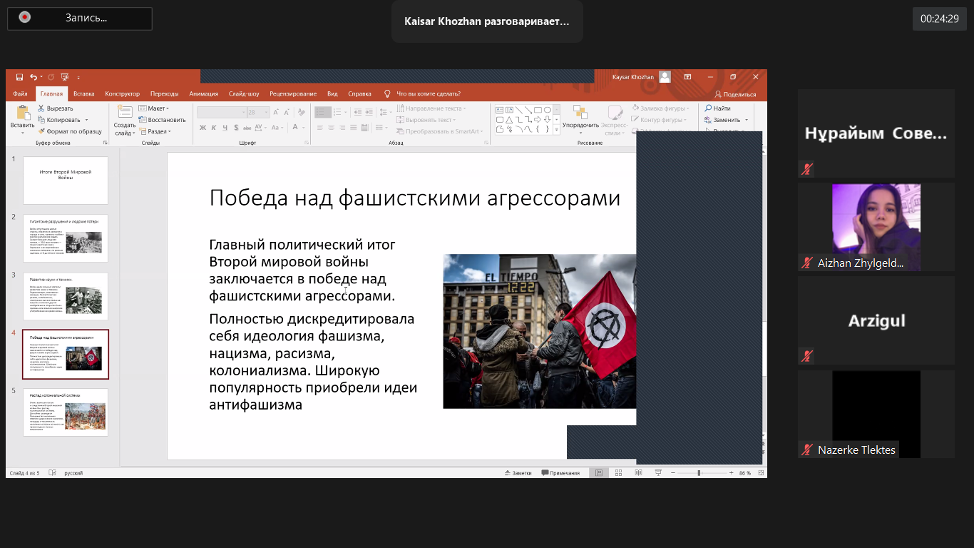The width and height of the screenshot is (974, 550).
Task: Click Aizhan Zhylgeld participant video tile
Action: tap(876, 227)
